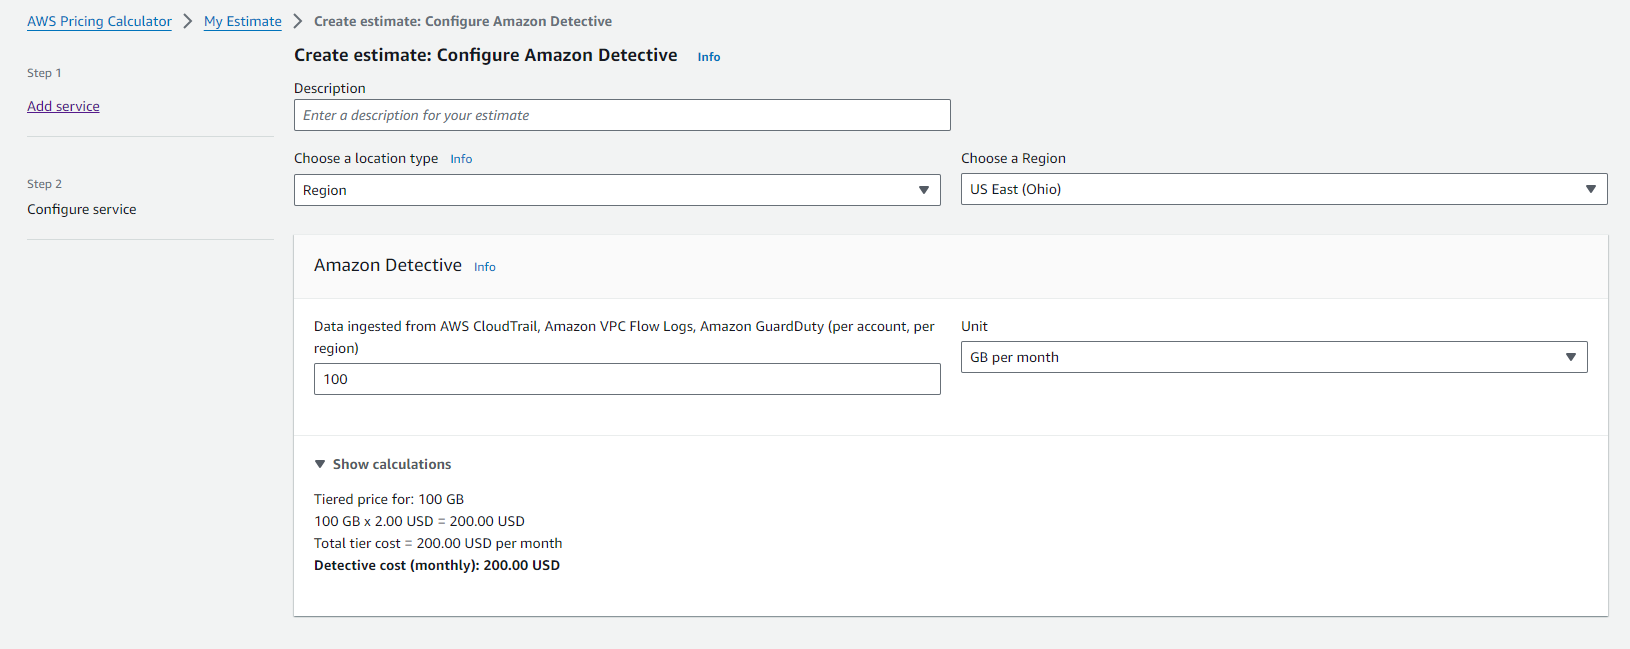Open the My Estimate breadcrumb link
The width and height of the screenshot is (1630, 649).
click(243, 21)
